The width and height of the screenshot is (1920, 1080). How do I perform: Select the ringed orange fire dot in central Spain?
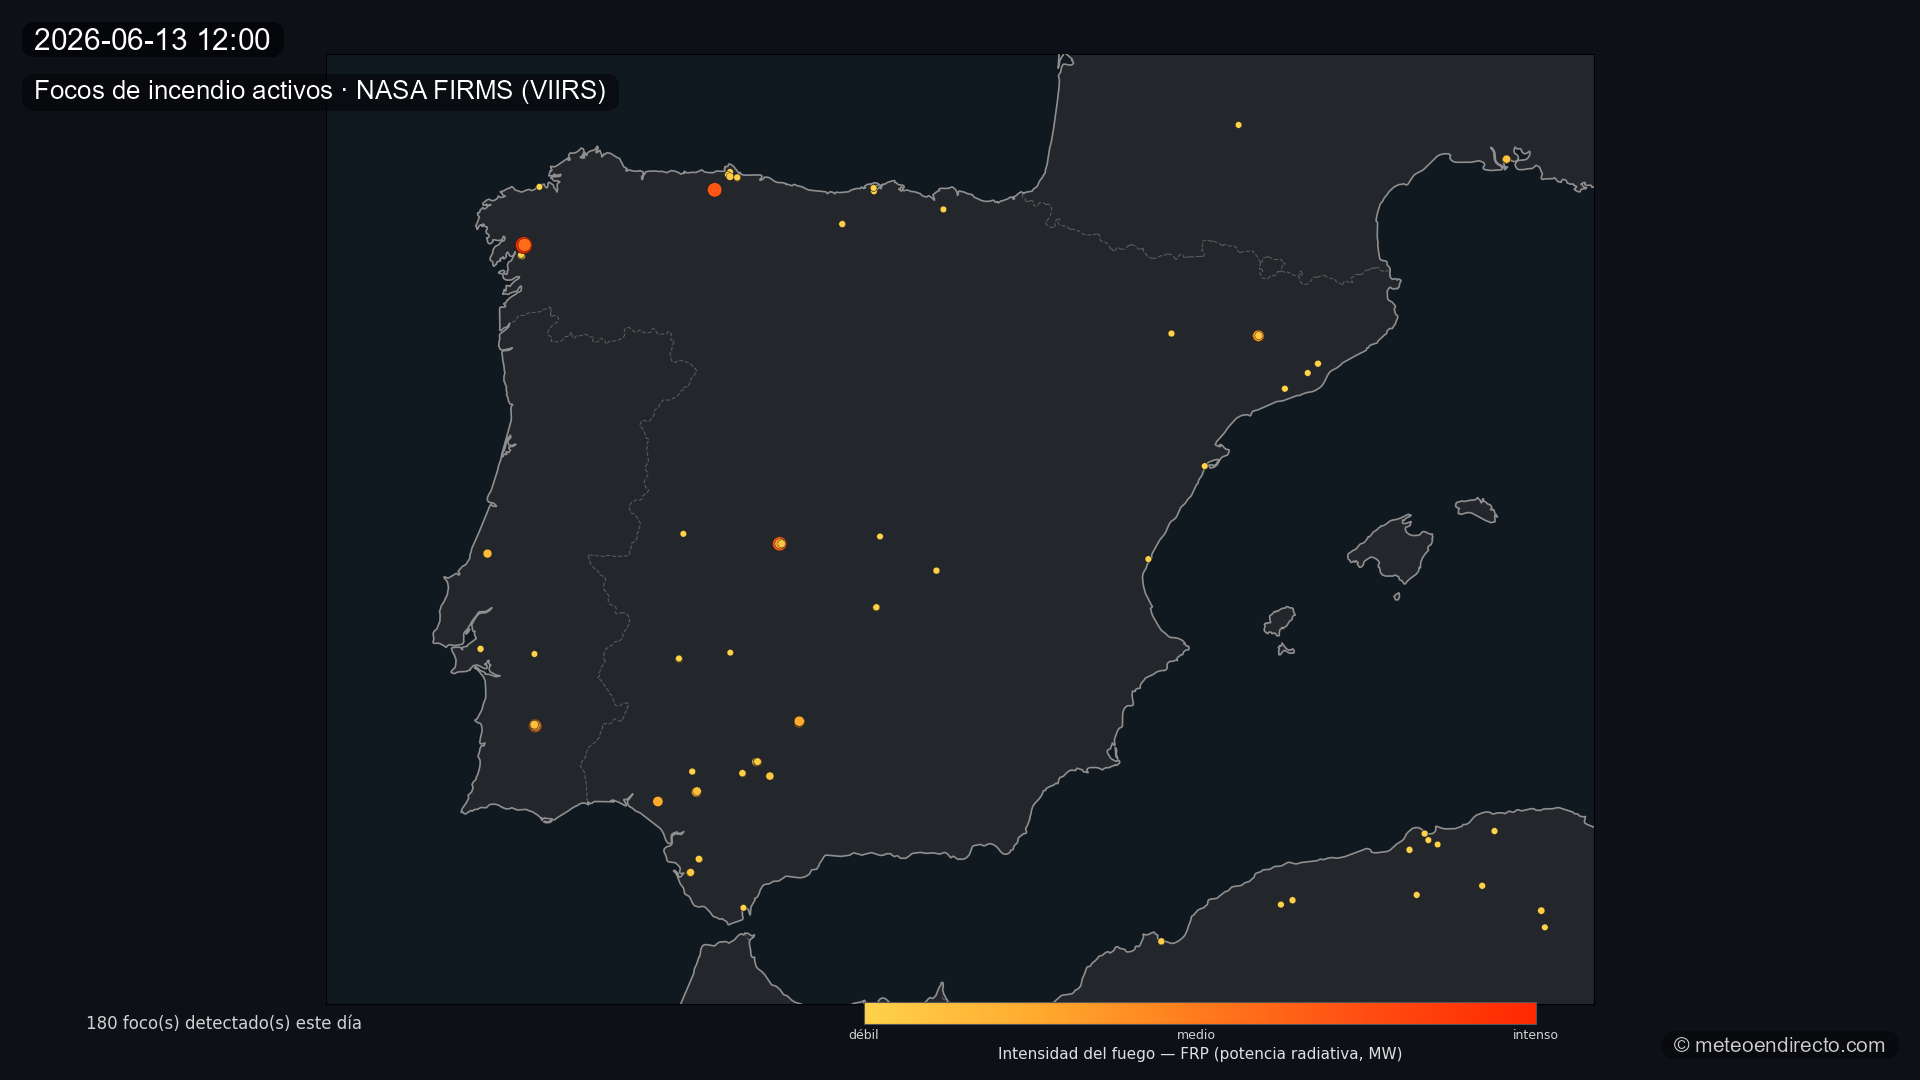click(779, 544)
